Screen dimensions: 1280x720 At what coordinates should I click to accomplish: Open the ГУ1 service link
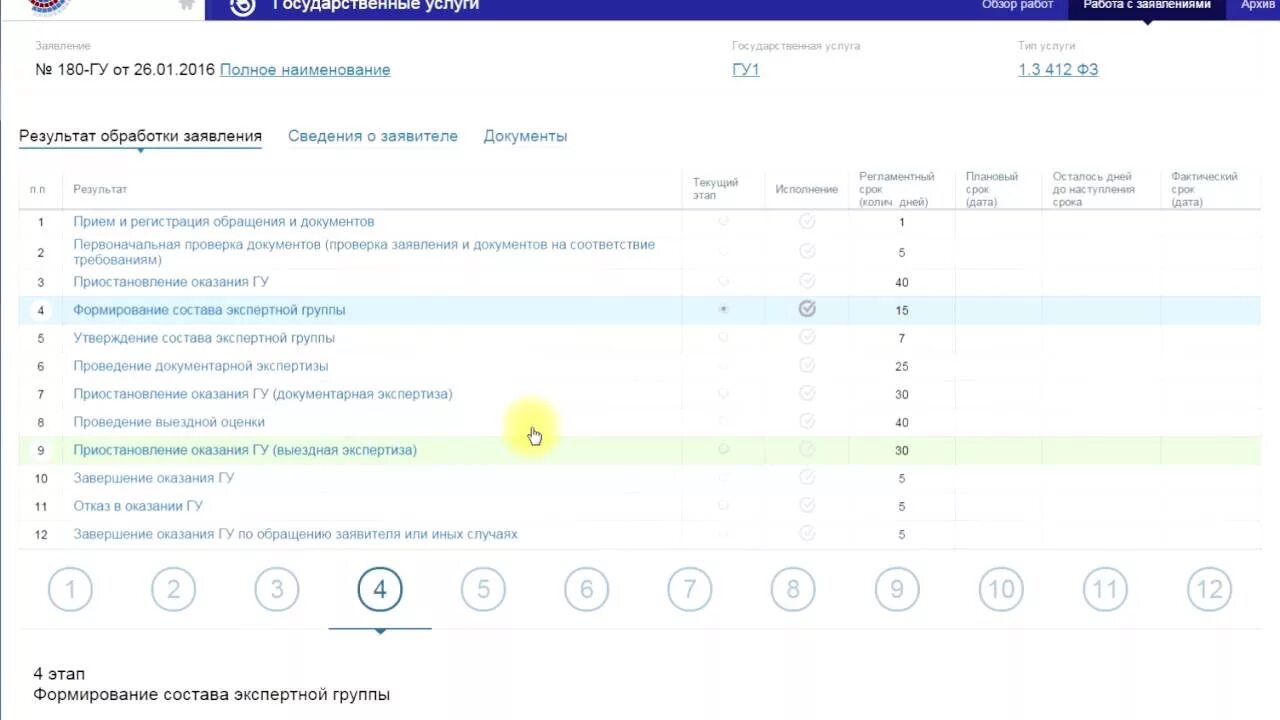746,70
